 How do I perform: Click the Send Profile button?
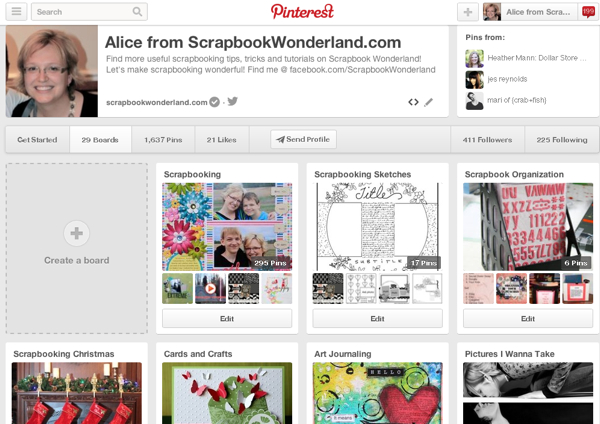coord(303,139)
